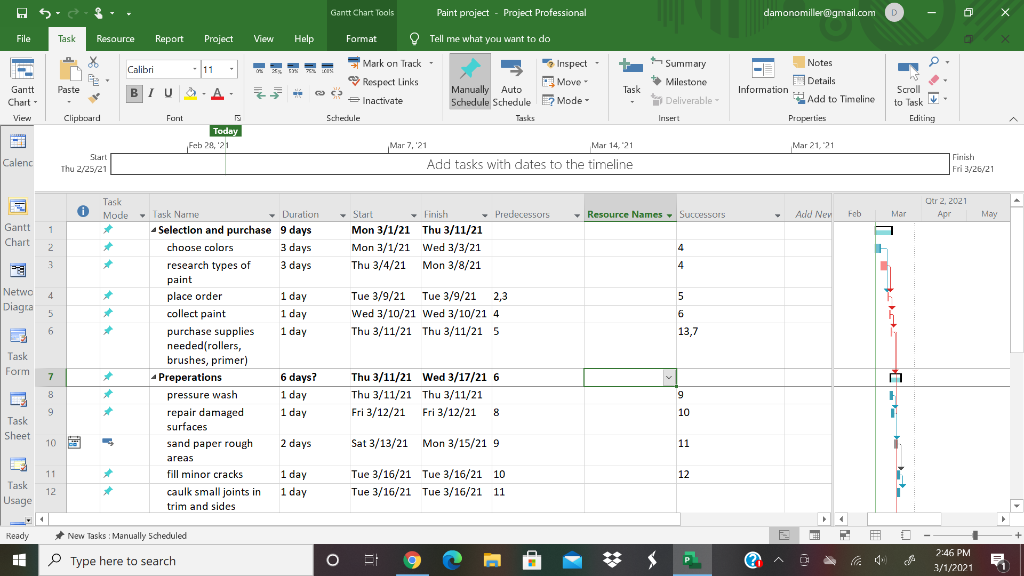Collapse the Selection and purchase summary task
Image resolution: width=1024 pixels, height=576 pixels.
click(152, 229)
